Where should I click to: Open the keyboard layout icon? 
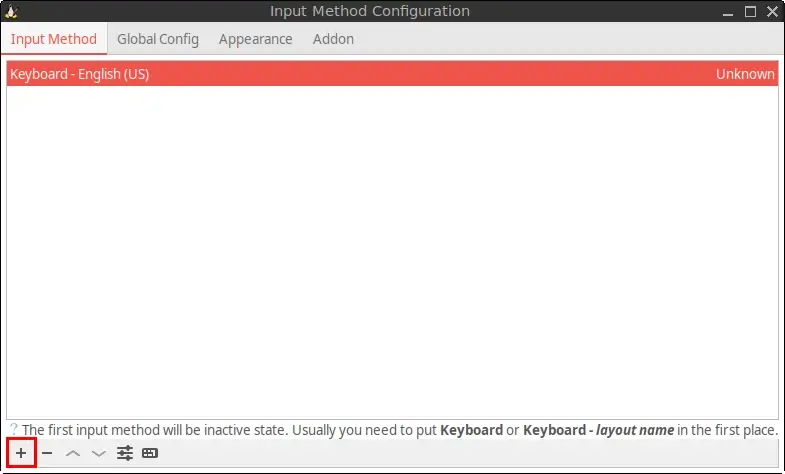click(x=150, y=453)
